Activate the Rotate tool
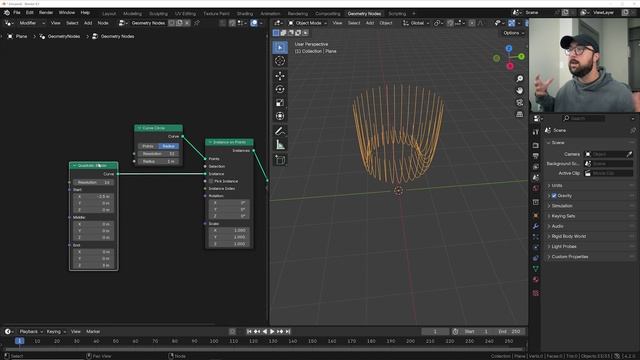The width and height of the screenshot is (640, 360). tap(280, 89)
